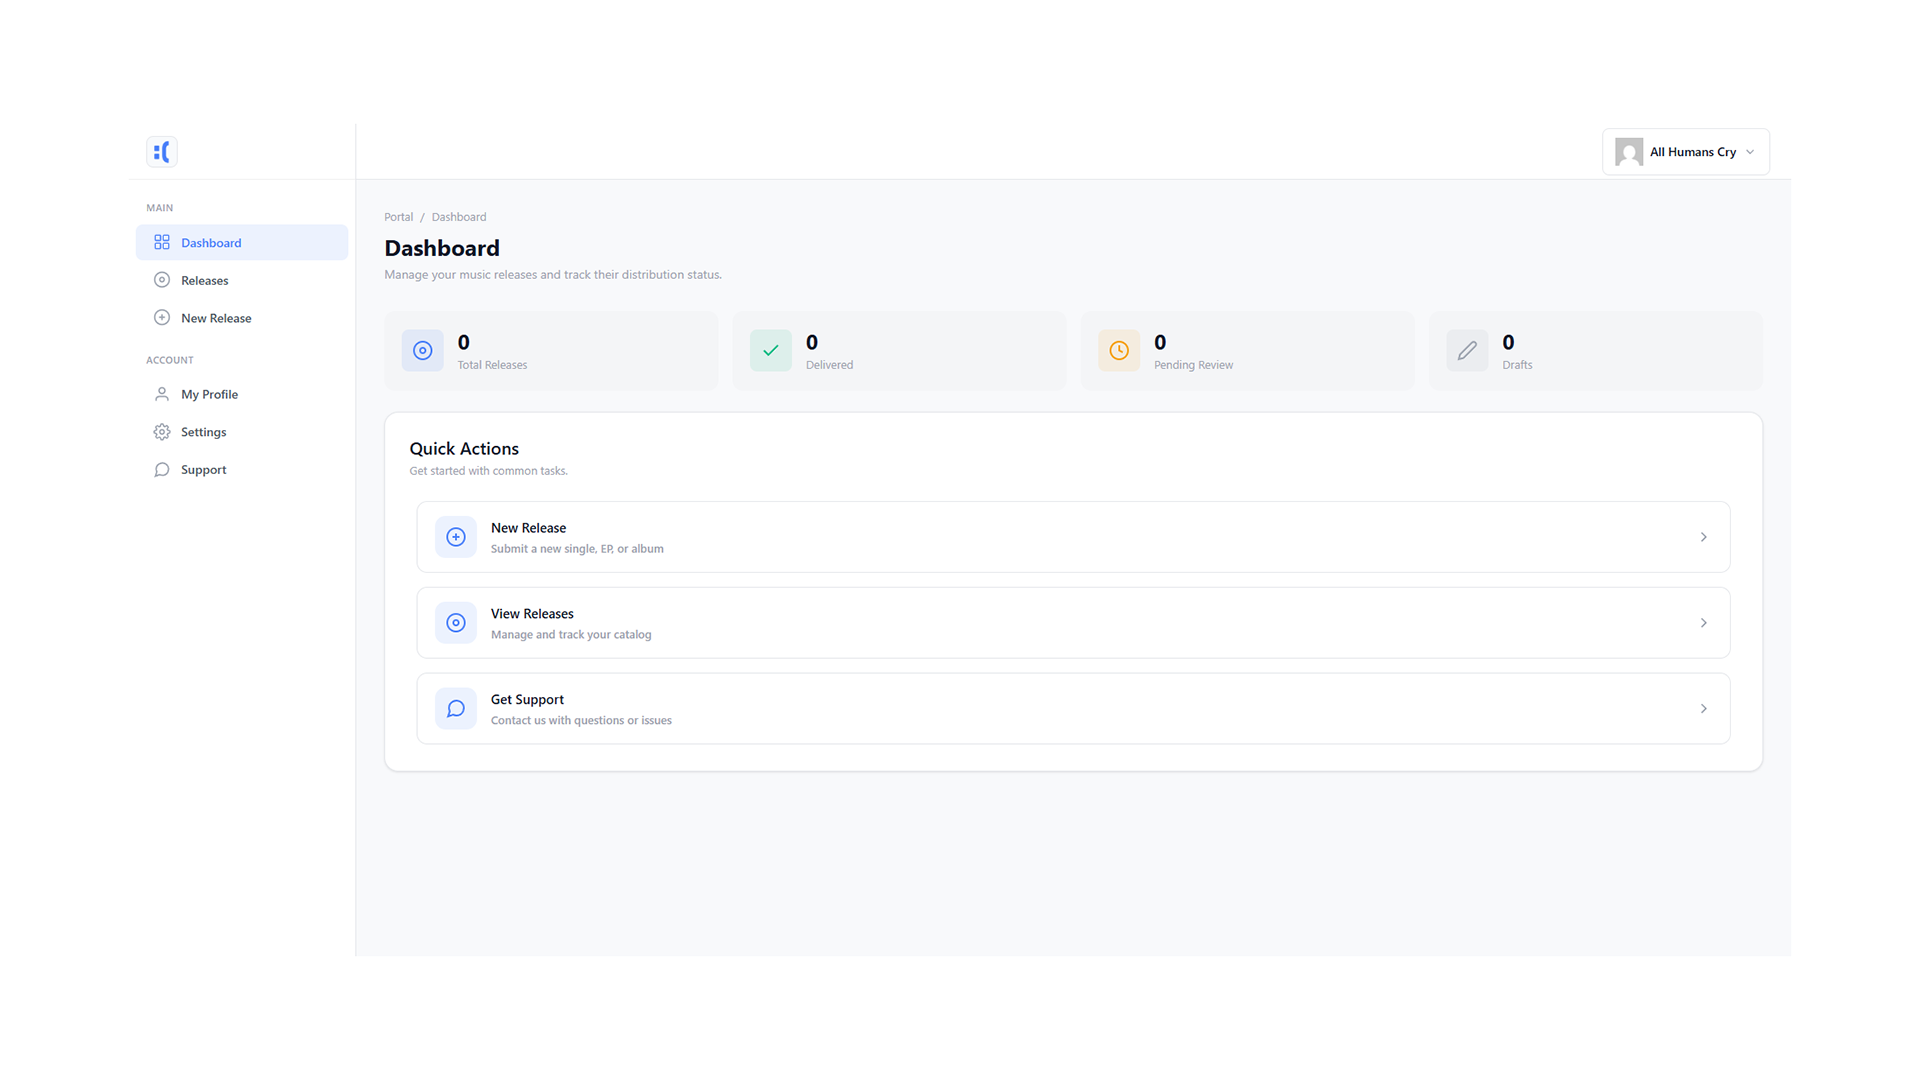Click the Dashboard grid icon in sidebar
Screen dimensions: 1920x1080
pyautogui.click(x=162, y=243)
